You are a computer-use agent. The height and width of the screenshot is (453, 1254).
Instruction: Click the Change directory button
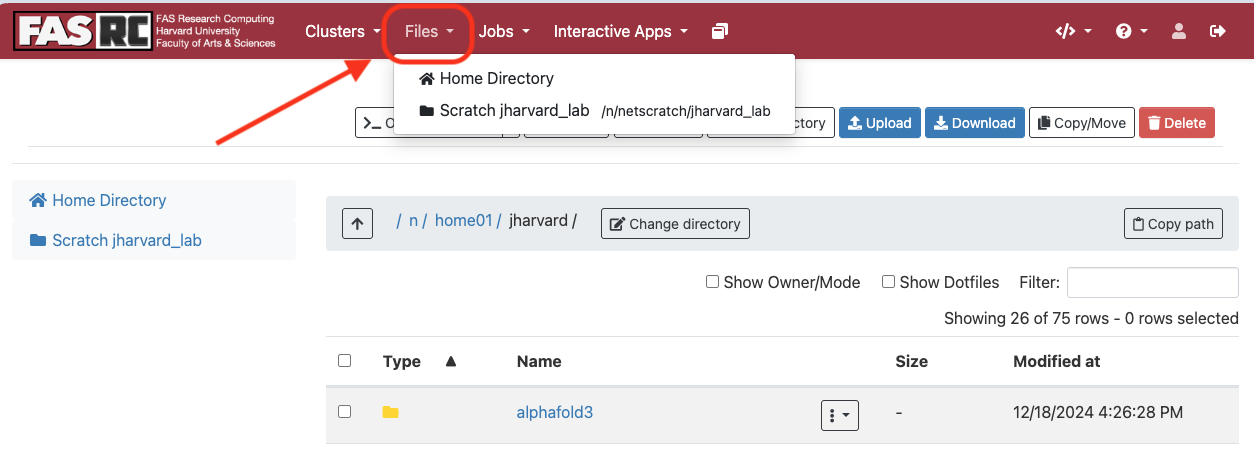[x=674, y=224]
